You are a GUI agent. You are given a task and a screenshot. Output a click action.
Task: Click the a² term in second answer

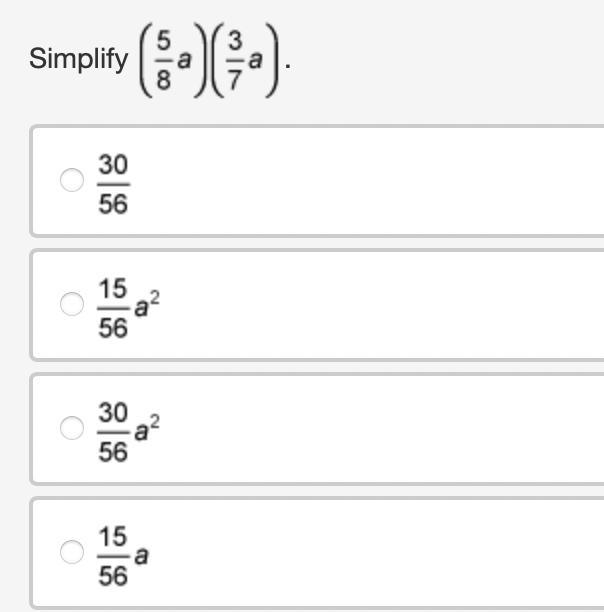coord(146,301)
